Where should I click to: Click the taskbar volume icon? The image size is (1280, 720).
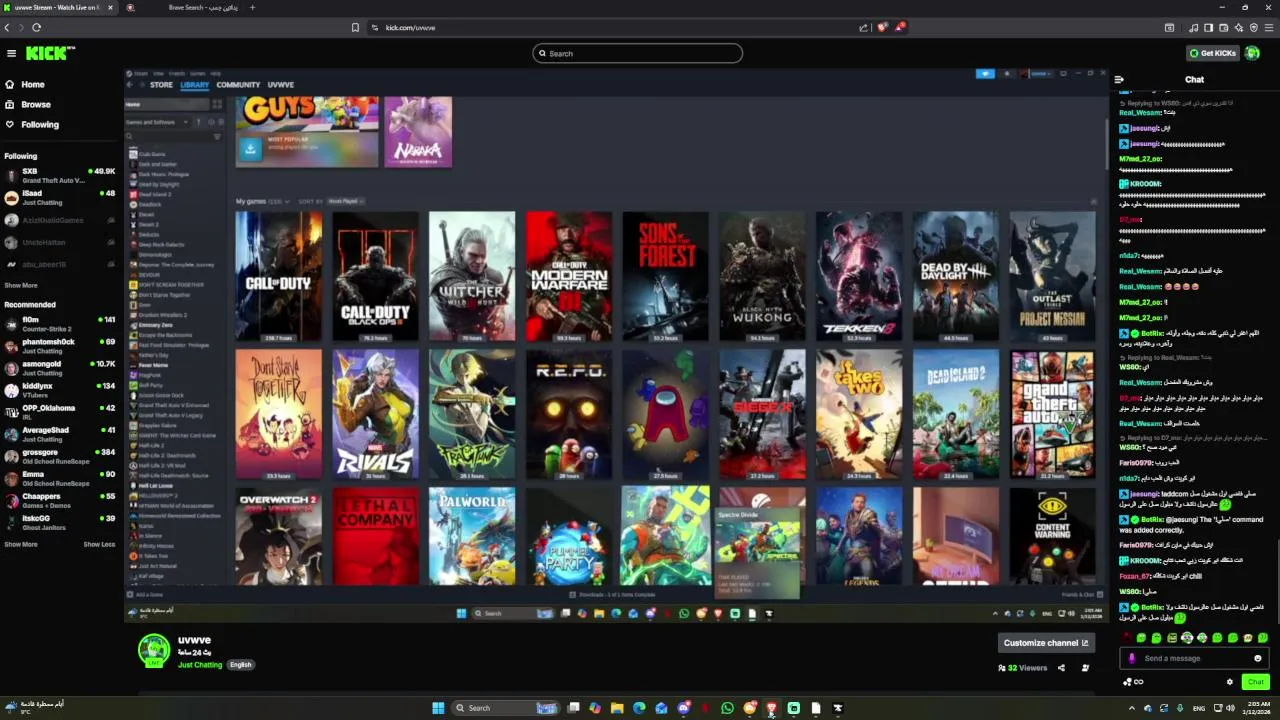(1230, 708)
